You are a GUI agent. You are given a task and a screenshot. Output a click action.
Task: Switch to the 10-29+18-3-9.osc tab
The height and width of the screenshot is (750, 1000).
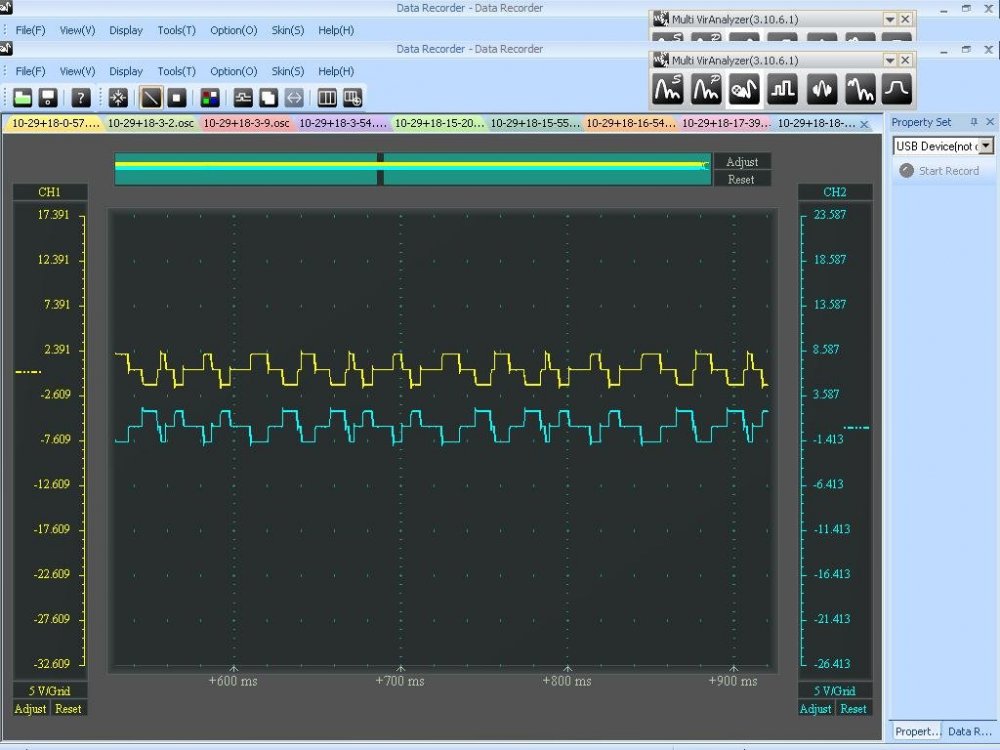point(246,123)
